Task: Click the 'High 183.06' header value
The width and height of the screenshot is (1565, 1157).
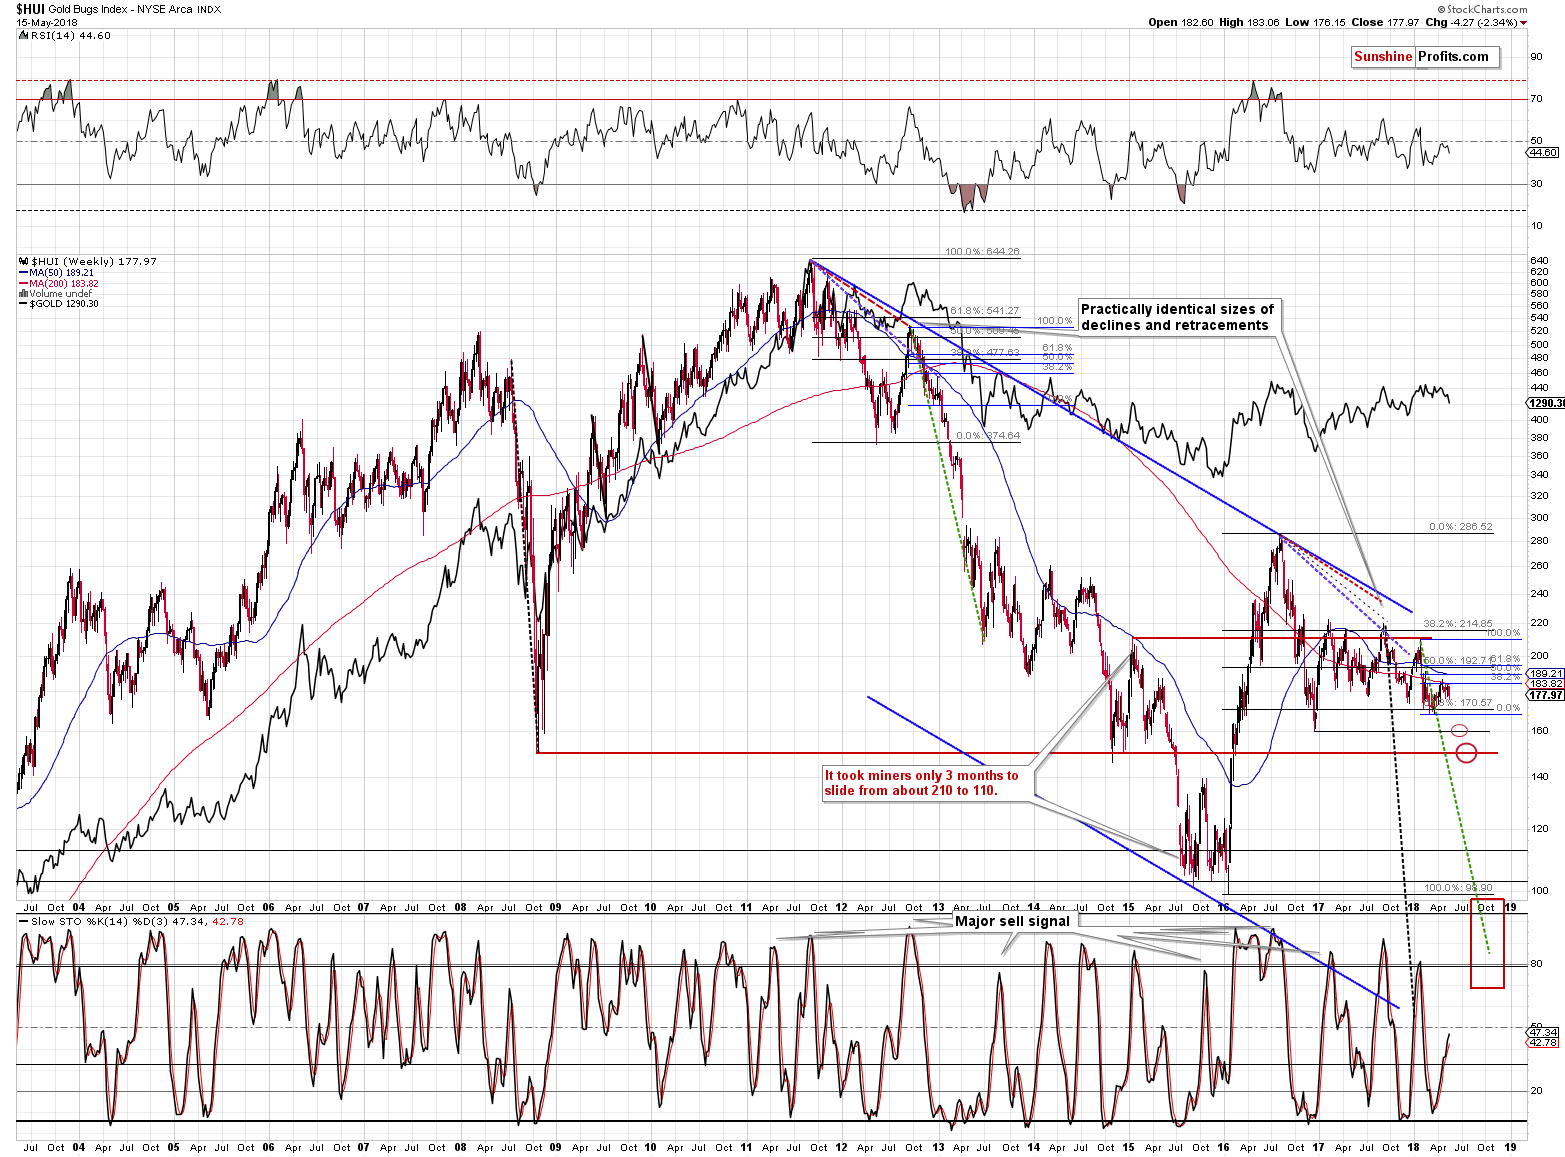Action: coord(1249,22)
